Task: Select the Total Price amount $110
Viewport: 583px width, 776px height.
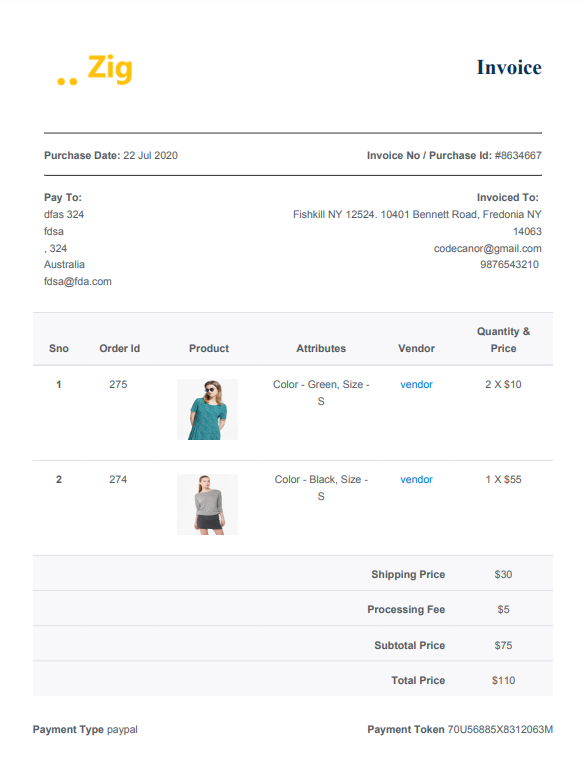Action: point(503,680)
